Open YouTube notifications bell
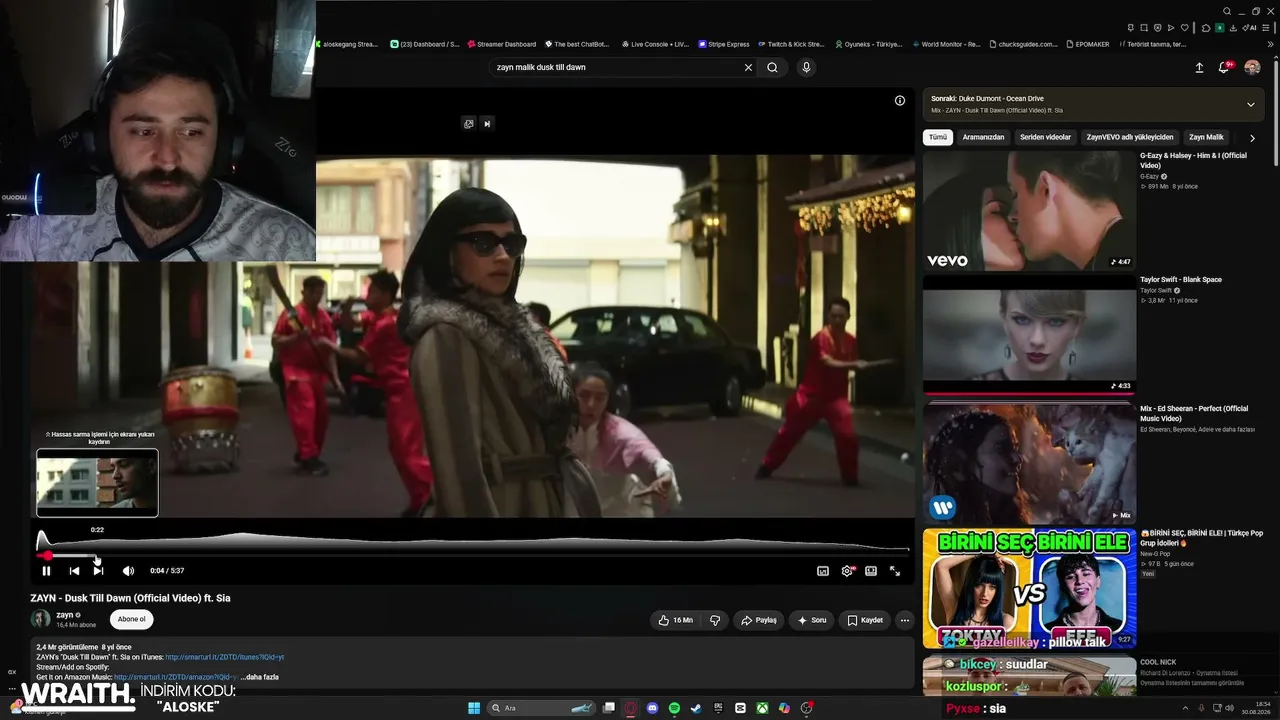1280x720 pixels. [1224, 68]
